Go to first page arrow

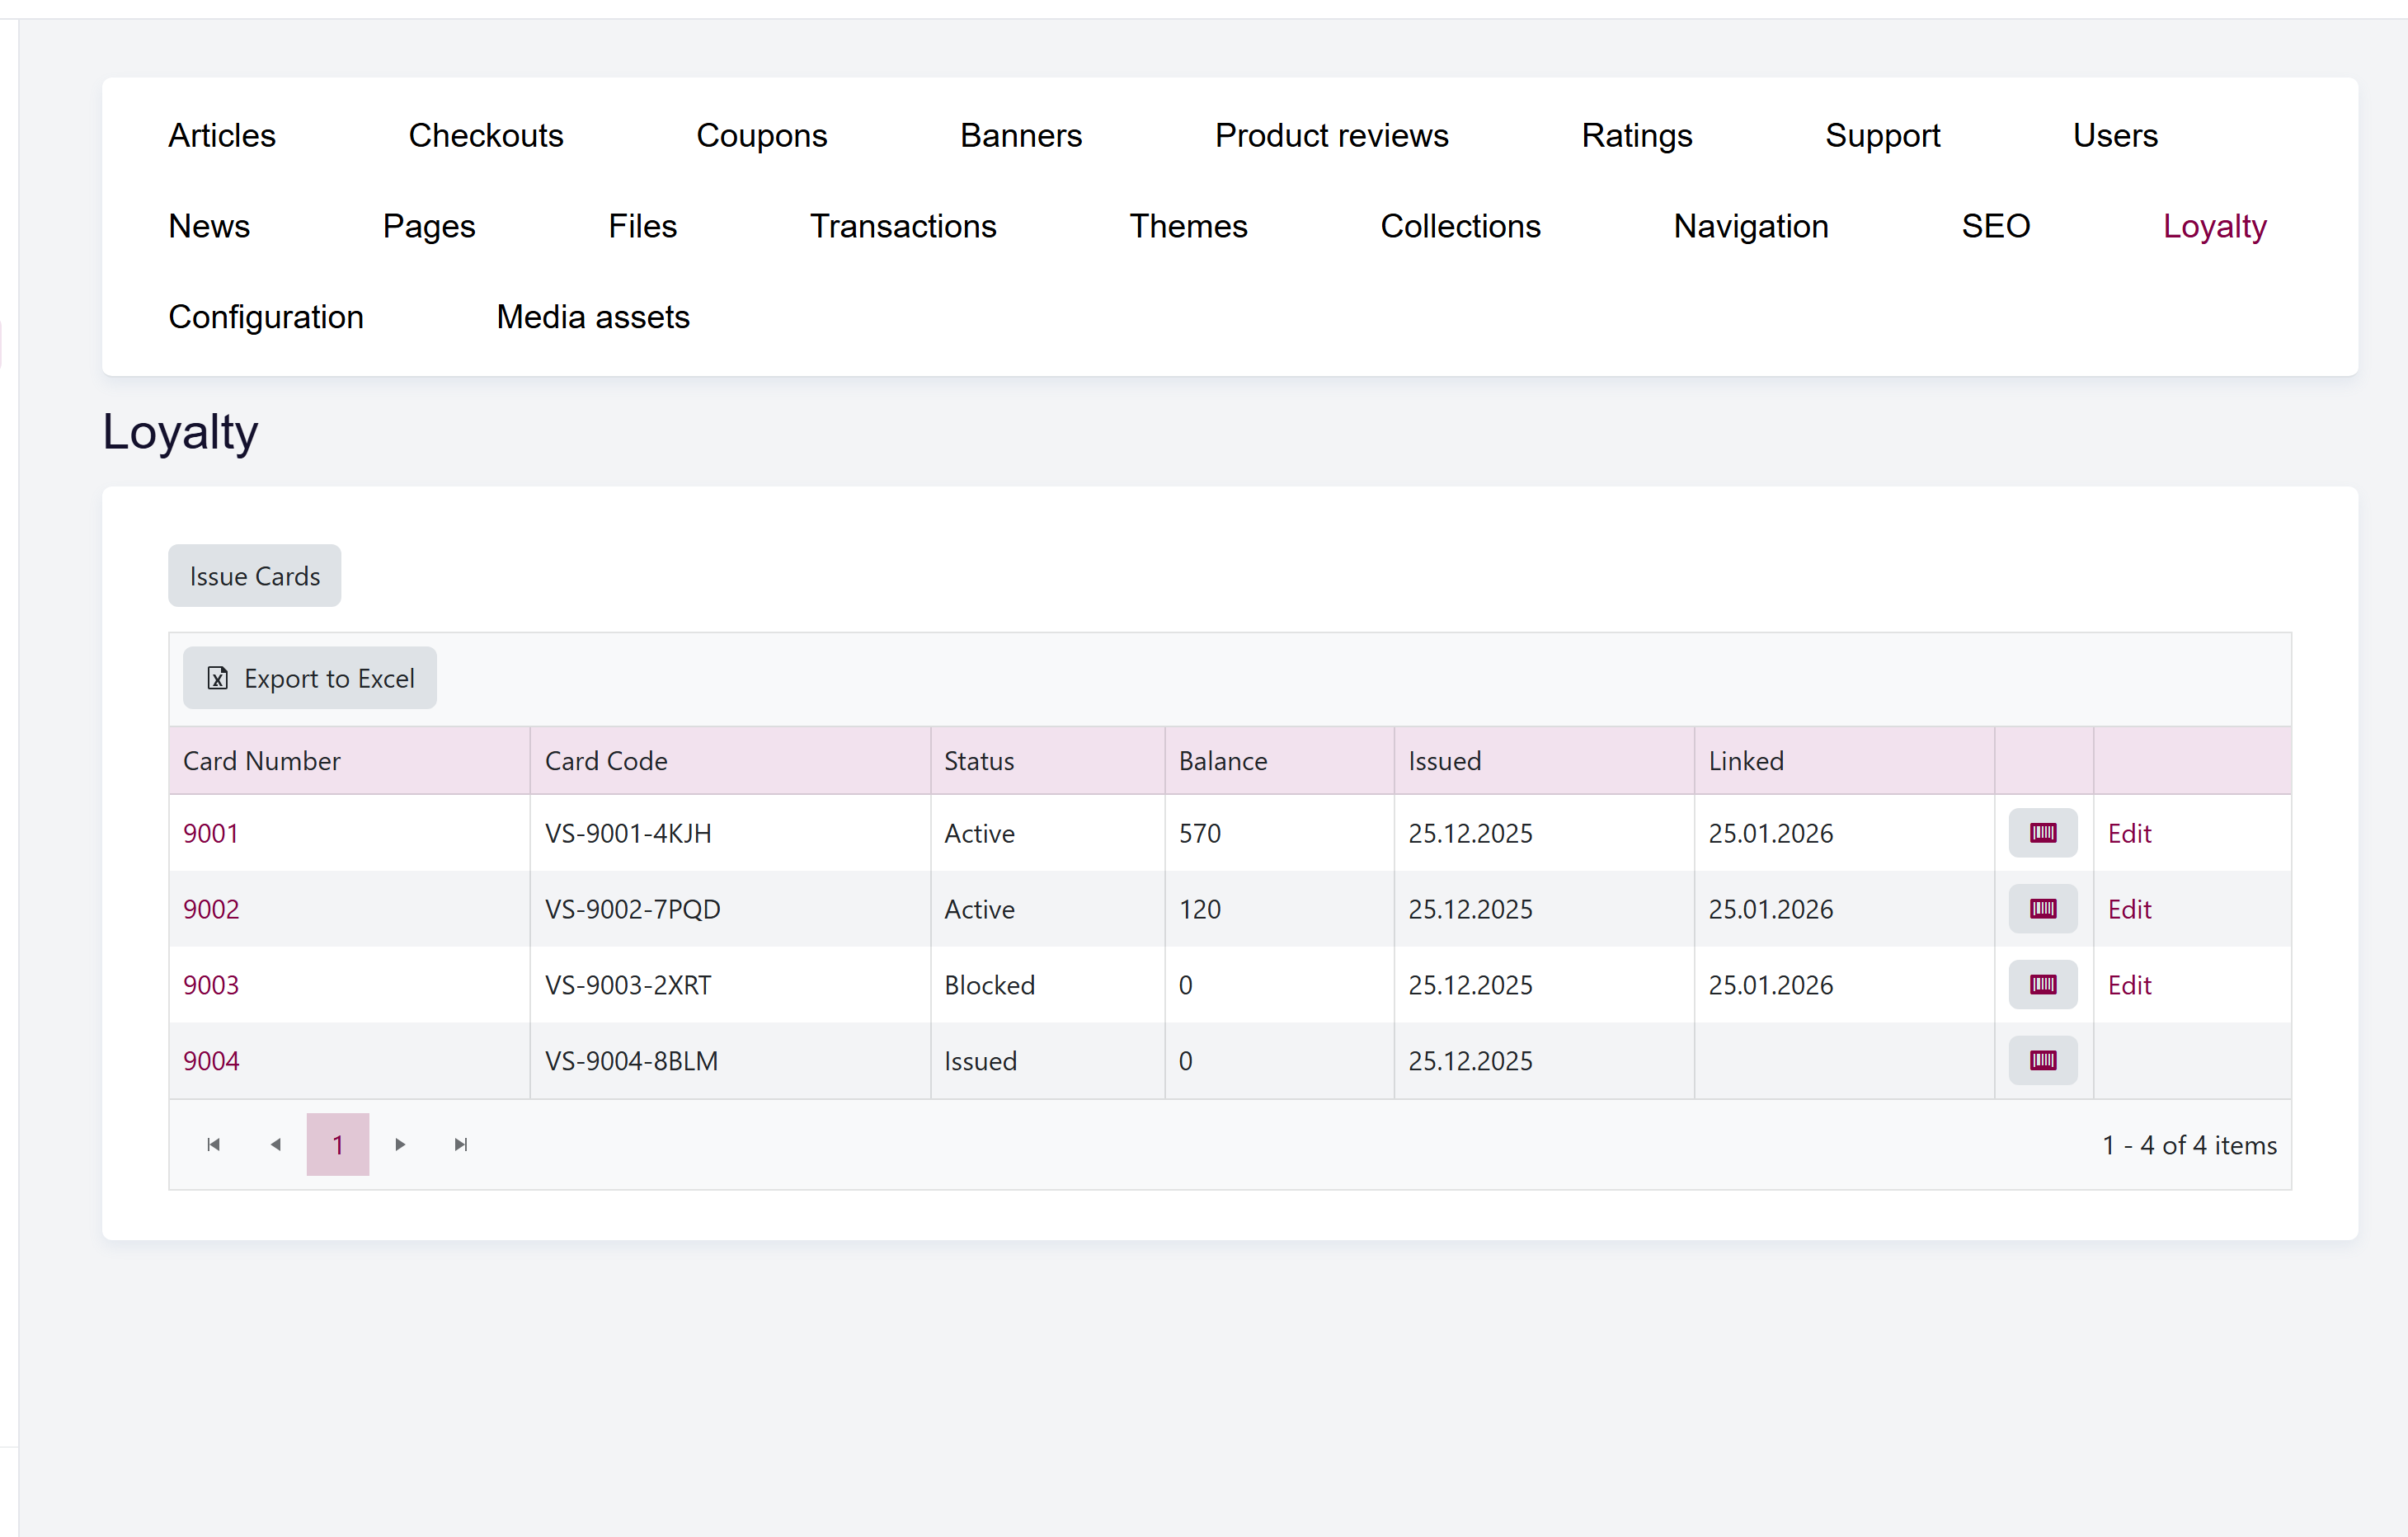(213, 1145)
